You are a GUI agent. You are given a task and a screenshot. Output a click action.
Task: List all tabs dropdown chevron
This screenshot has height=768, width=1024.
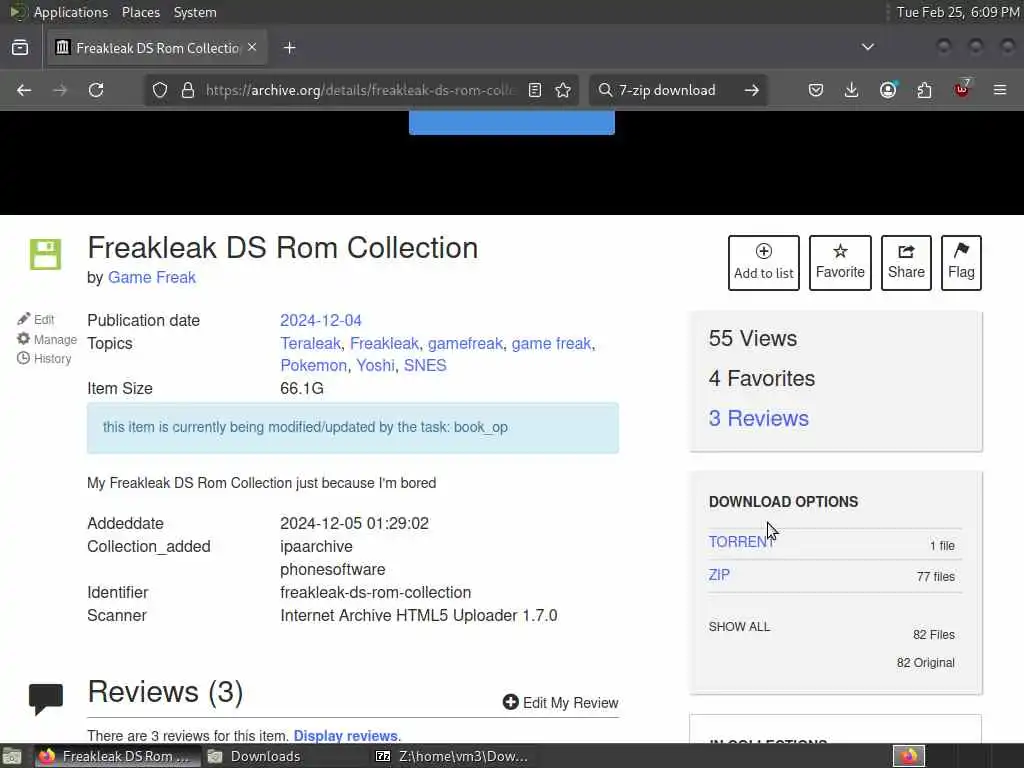click(x=868, y=47)
